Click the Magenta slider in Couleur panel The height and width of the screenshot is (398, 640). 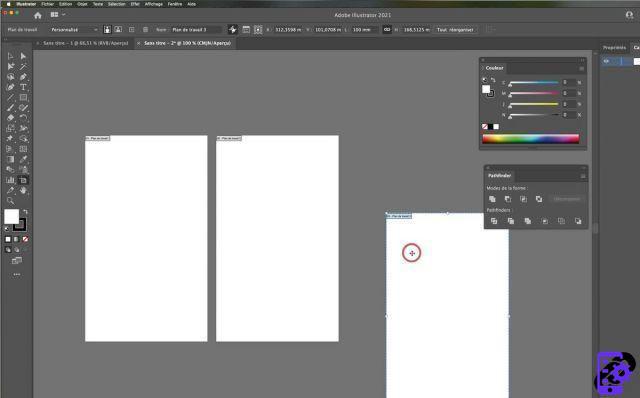[x=533, y=93]
